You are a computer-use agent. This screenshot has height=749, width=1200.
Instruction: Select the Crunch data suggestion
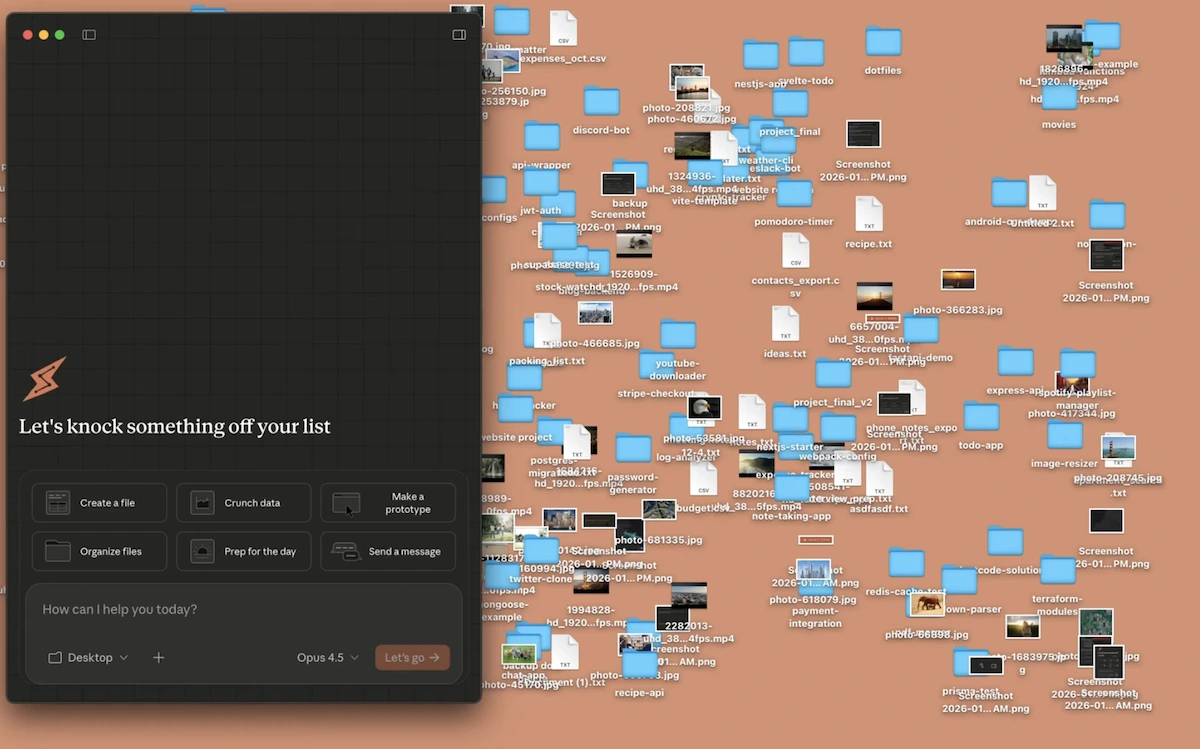click(x=243, y=502)
